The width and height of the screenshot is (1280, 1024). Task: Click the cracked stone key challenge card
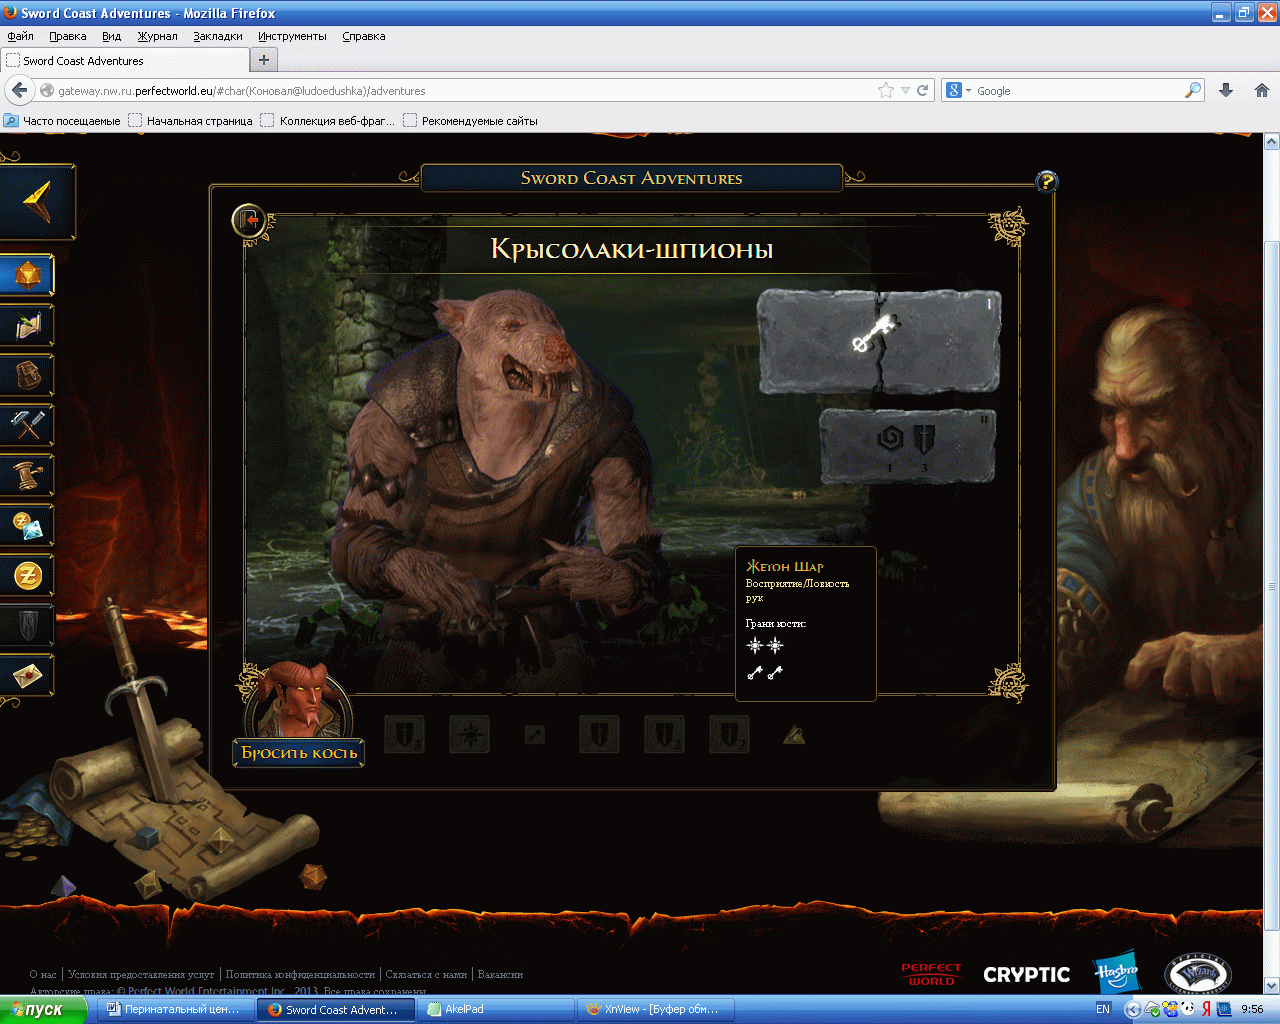pos(879,341)
